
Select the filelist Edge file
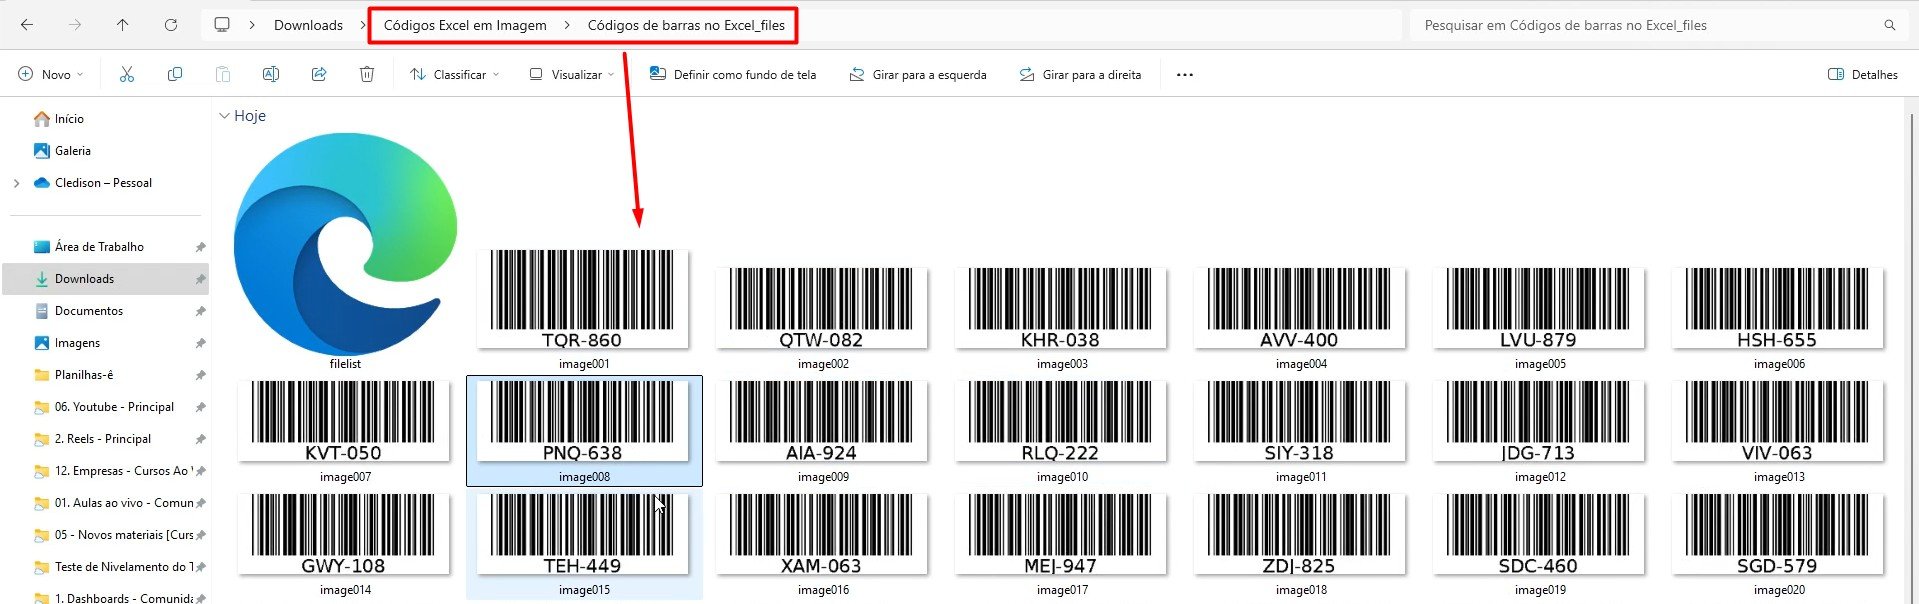(x=345, y=250)
